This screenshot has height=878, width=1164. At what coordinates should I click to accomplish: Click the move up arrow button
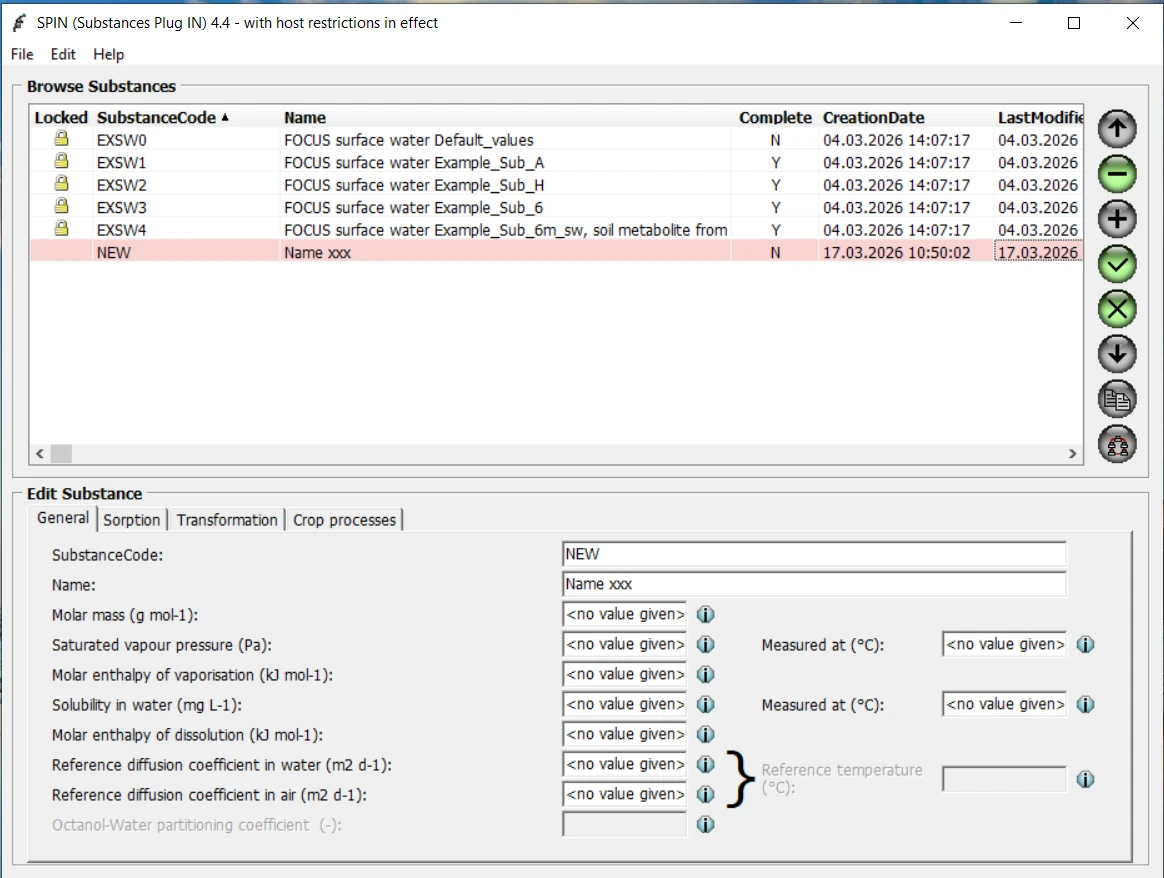click(1117, 129)
